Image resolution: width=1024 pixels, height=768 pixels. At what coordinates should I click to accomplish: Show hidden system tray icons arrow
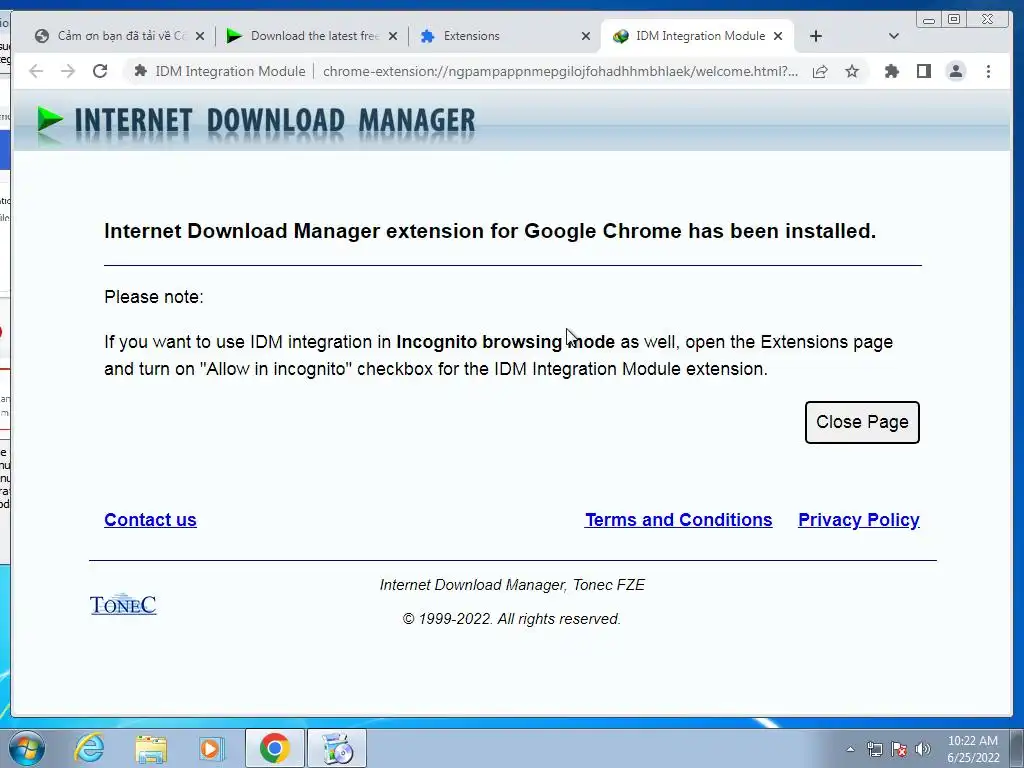click(x=850, y=749)
